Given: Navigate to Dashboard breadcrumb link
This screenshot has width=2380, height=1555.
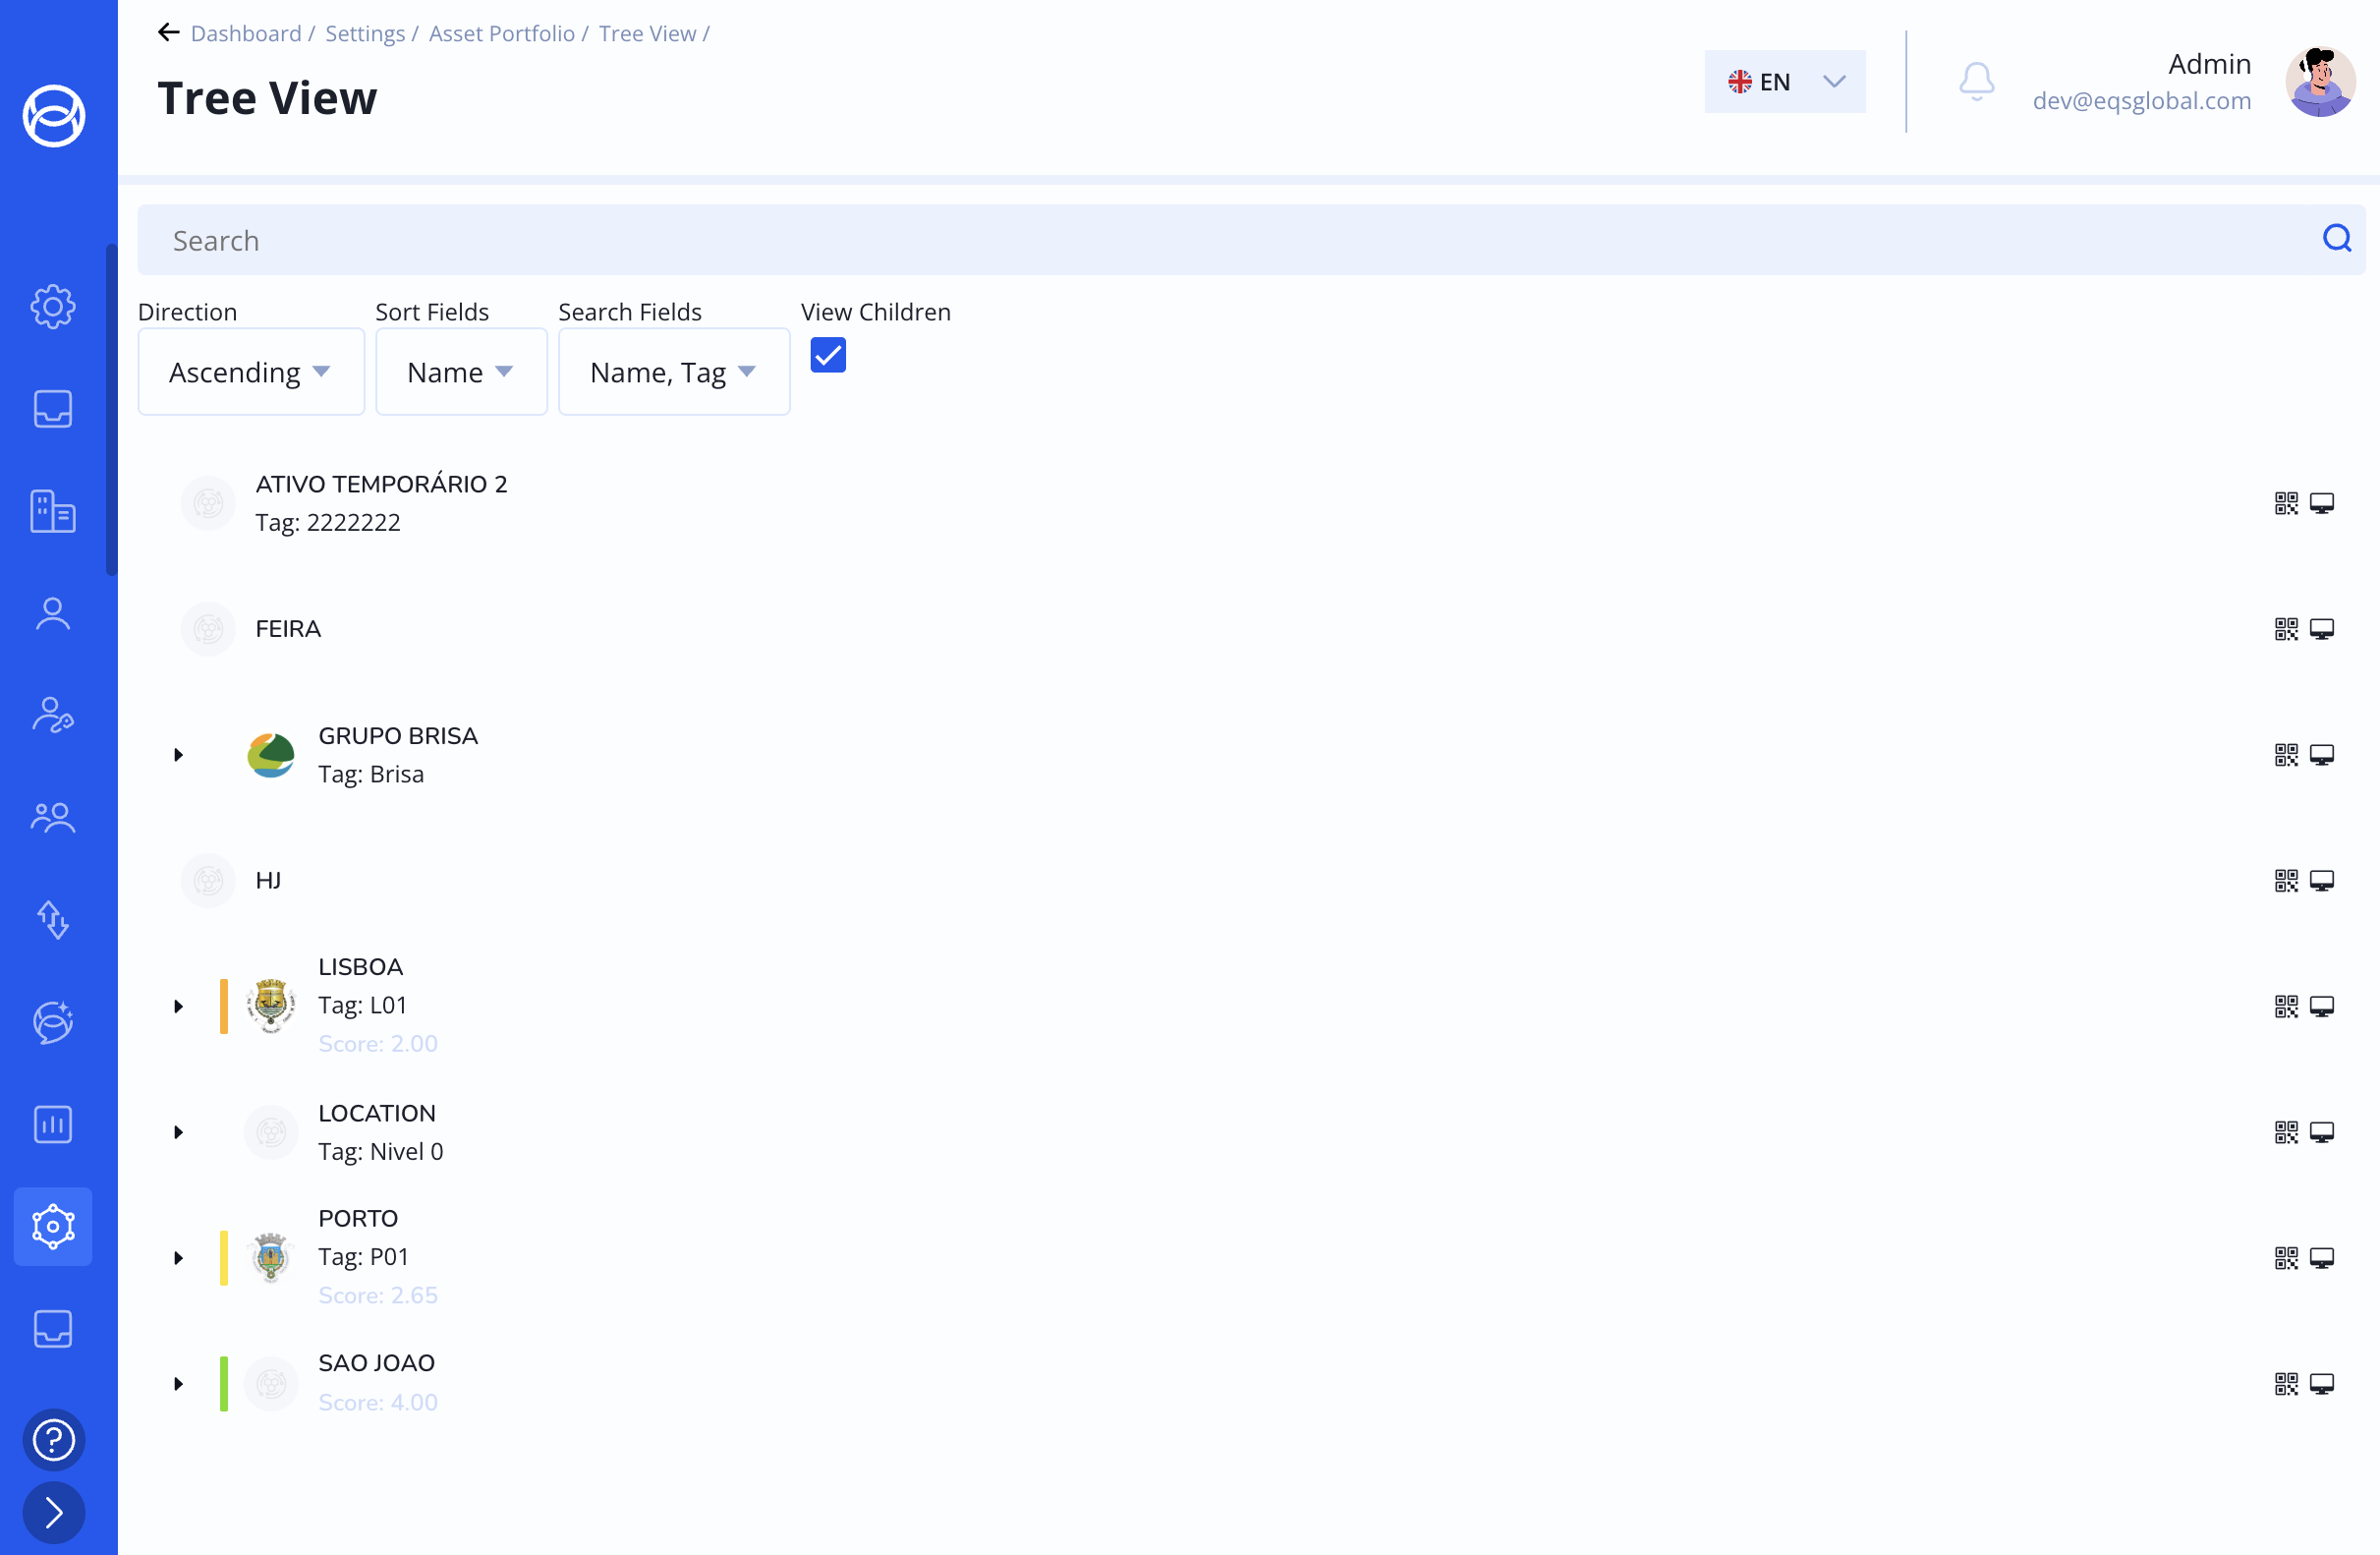Looking at the screenshot, I should [x=245, y=34].
